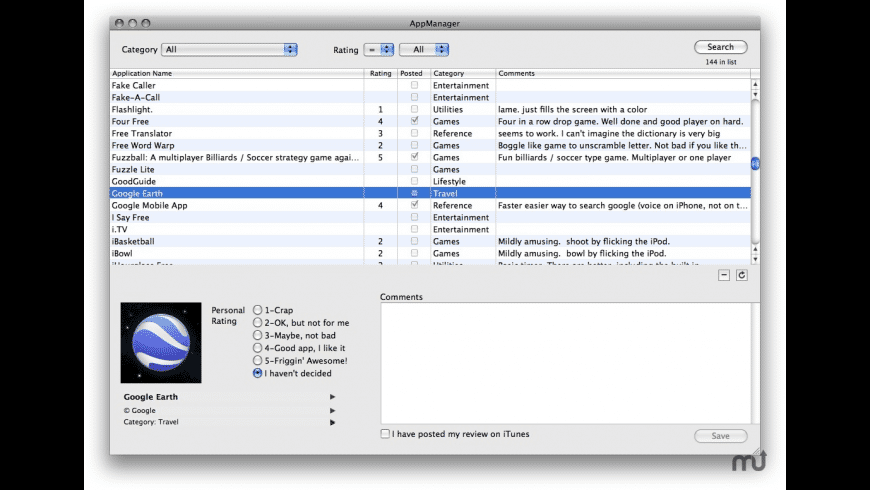Open the Rating operator '=' dropdown
Viewport: 870px width, 490px height.
[x=379, y=49]
